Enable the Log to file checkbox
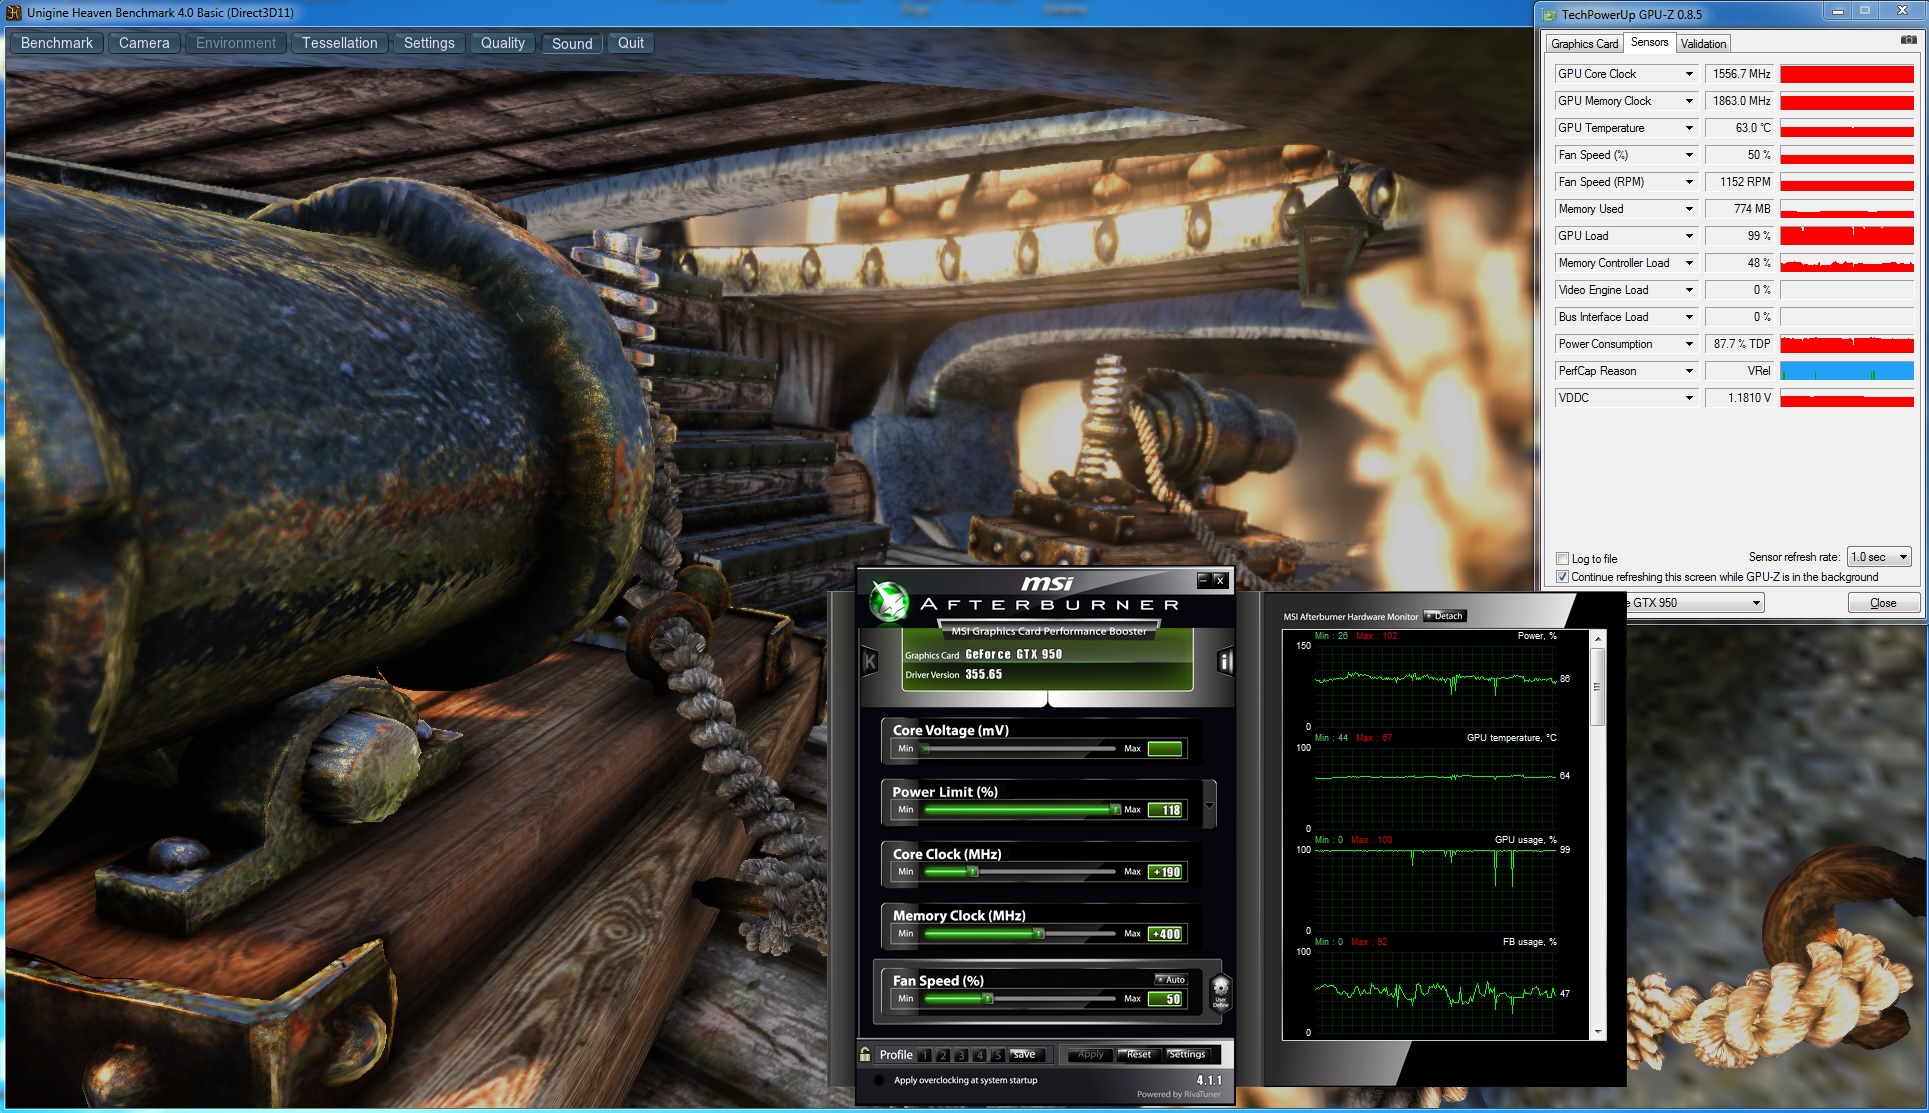1929x1113 pixels. click(x=1562, y=559)
